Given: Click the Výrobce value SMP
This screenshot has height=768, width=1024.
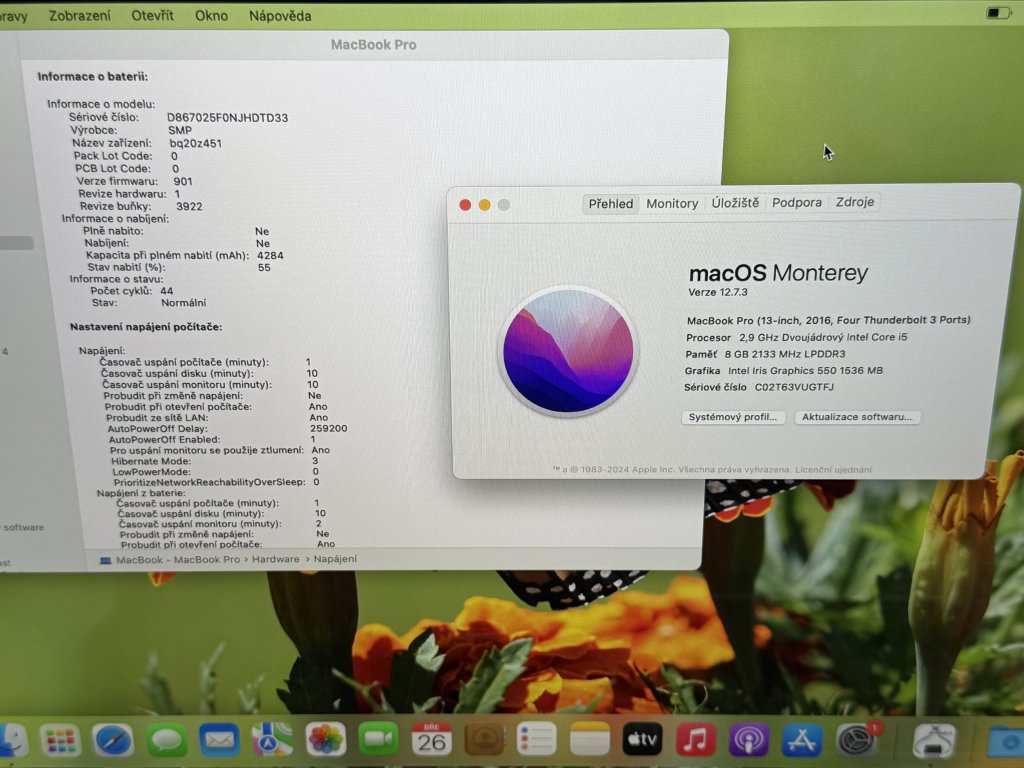Looking at the screenshot, I should (x=180, y=130).
